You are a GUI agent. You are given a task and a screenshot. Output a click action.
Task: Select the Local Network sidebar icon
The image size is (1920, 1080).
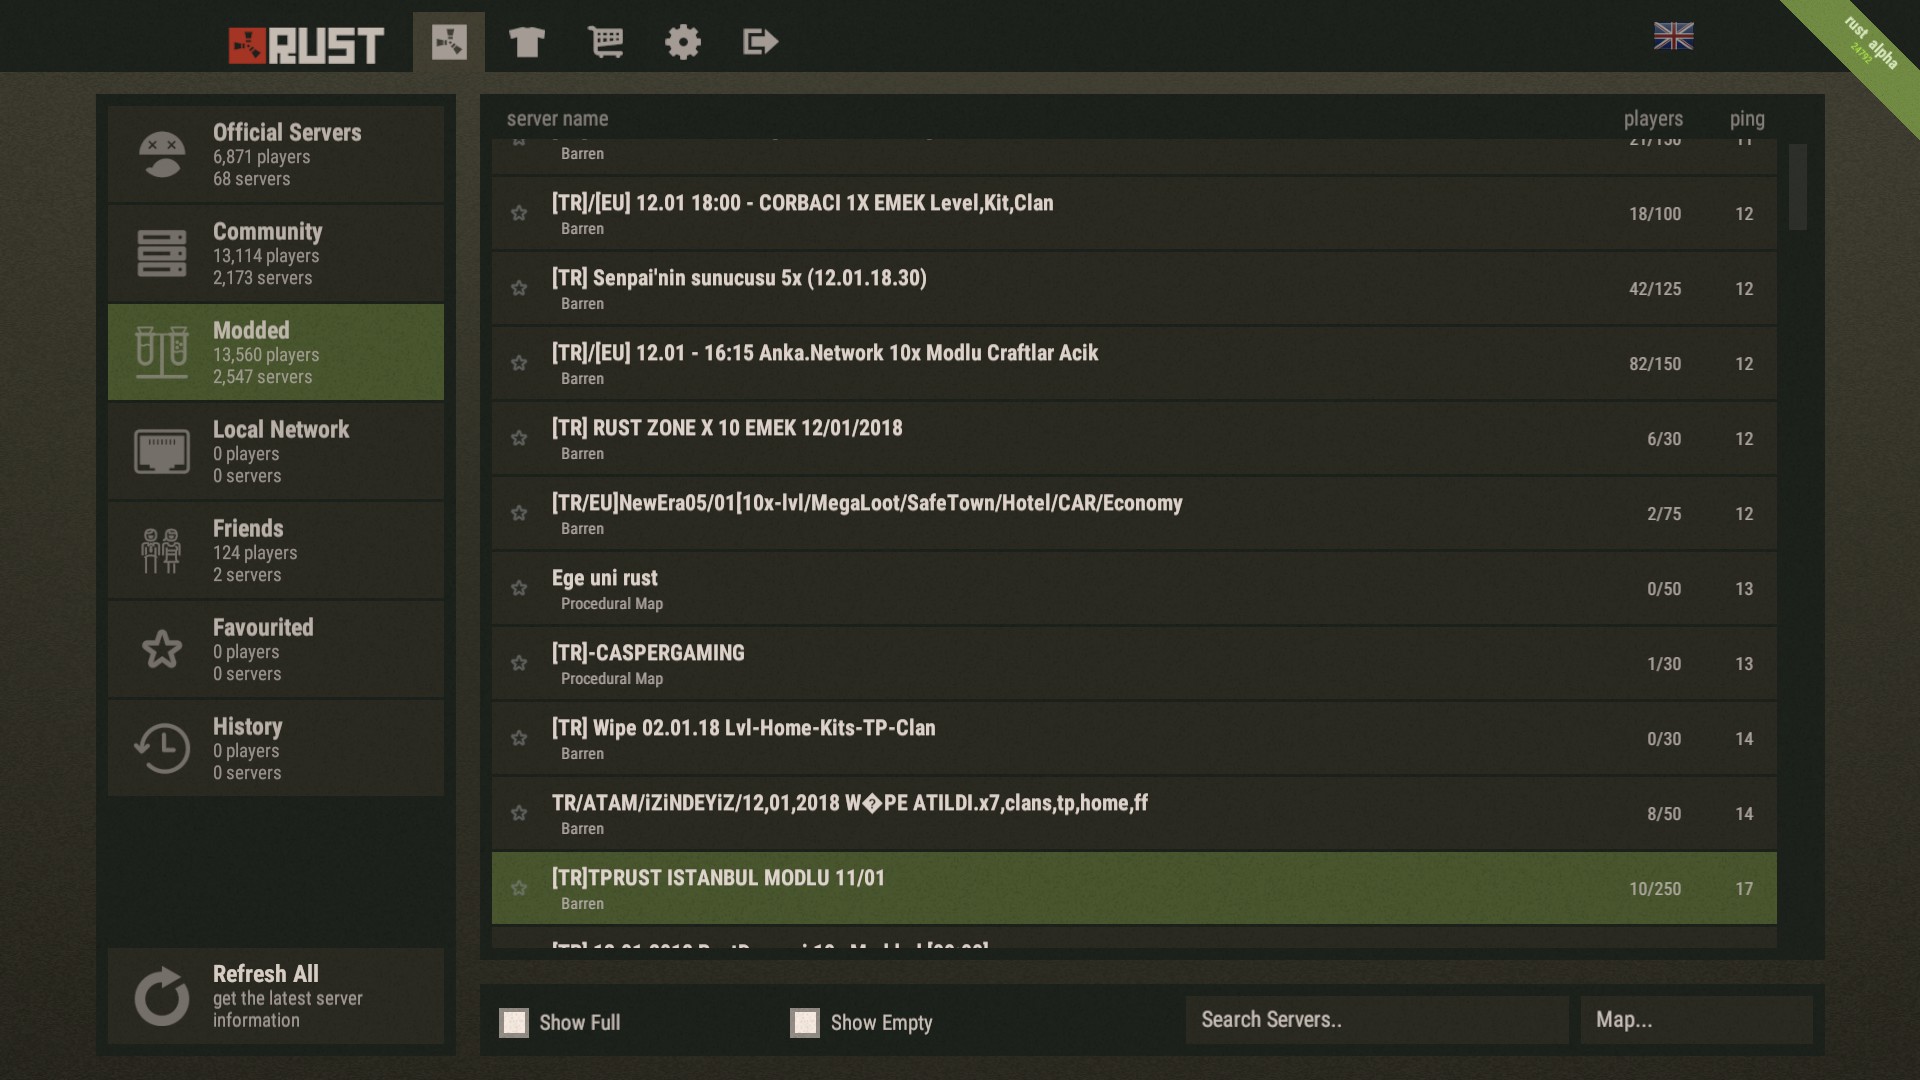click(161, 450)
